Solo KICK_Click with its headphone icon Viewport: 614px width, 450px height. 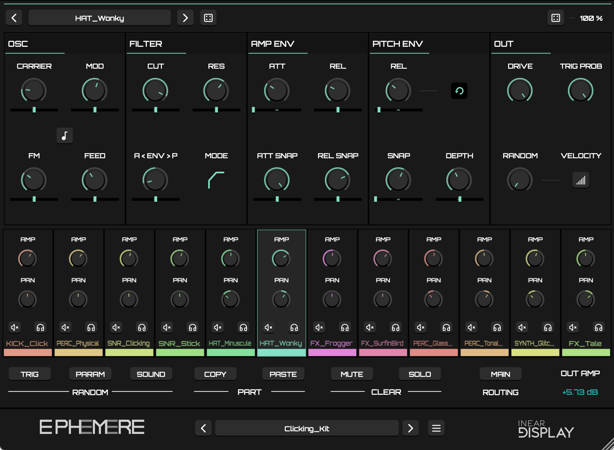41,327
